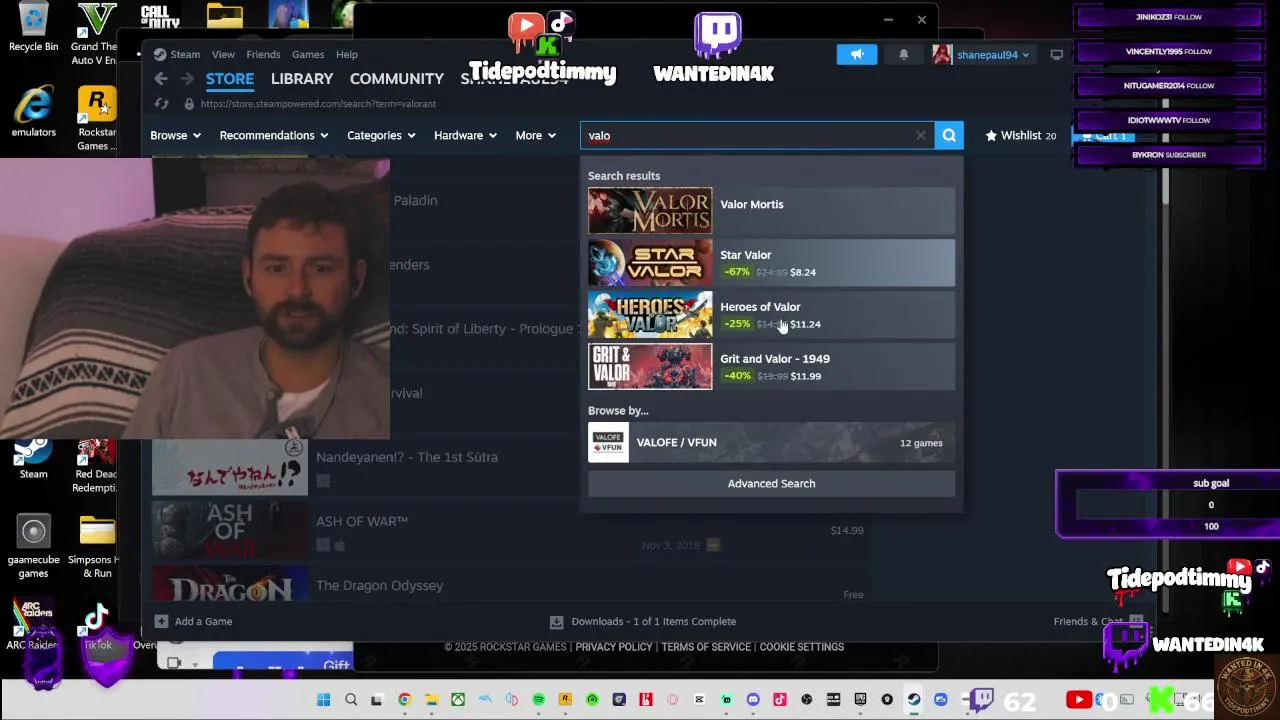Open Google Chrome from the taskbar
The width and height of the screenshot is (1280, 720).
(404, 700)
